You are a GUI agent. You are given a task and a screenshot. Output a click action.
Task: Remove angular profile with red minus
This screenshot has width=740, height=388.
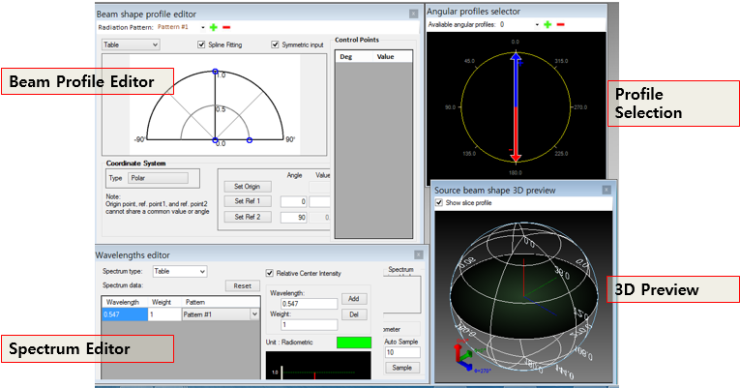561,25
